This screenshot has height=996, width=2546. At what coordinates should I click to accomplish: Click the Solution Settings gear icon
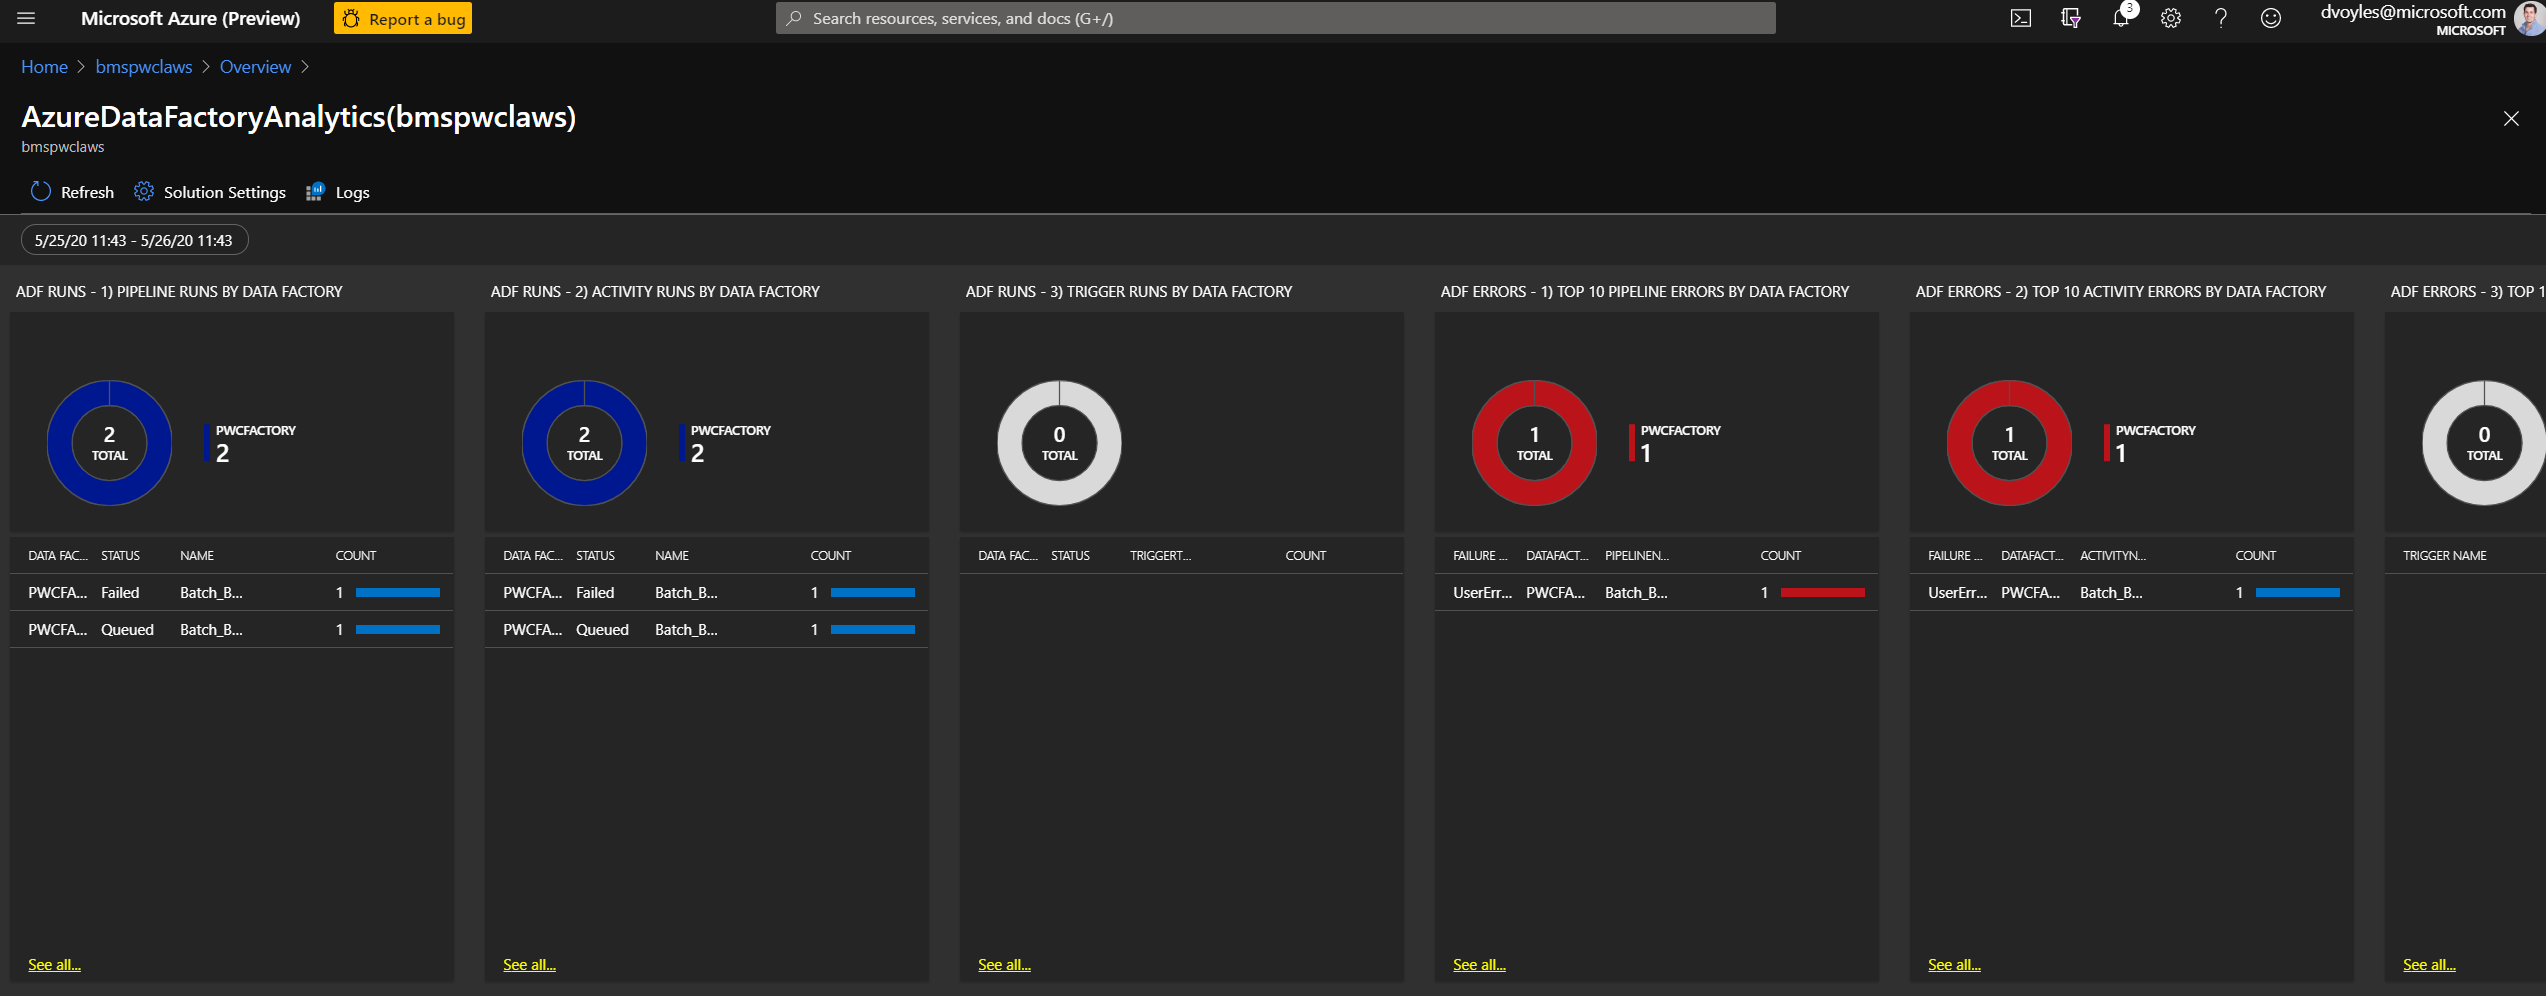tap(144, 191)
